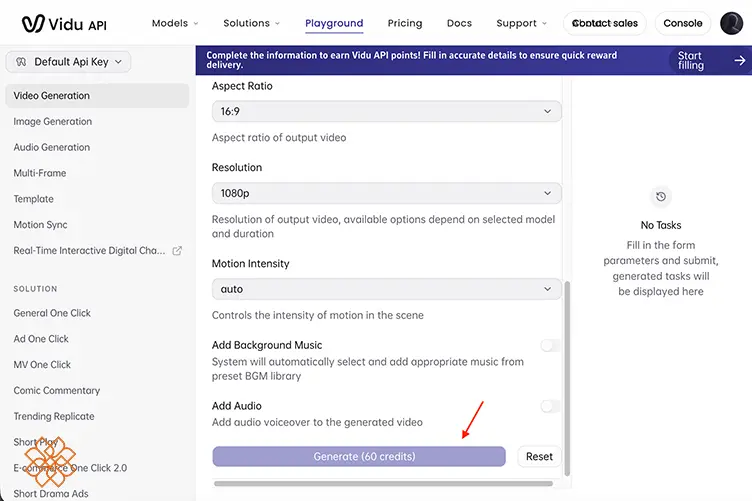Click the Motion Intensity label

coord(251,264)
